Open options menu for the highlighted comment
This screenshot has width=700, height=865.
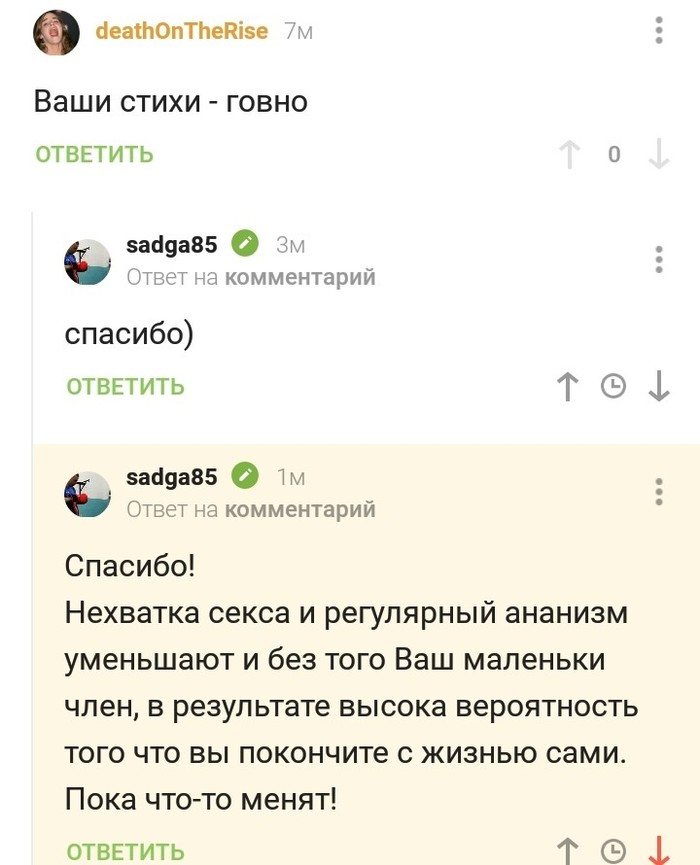point(658,494)
